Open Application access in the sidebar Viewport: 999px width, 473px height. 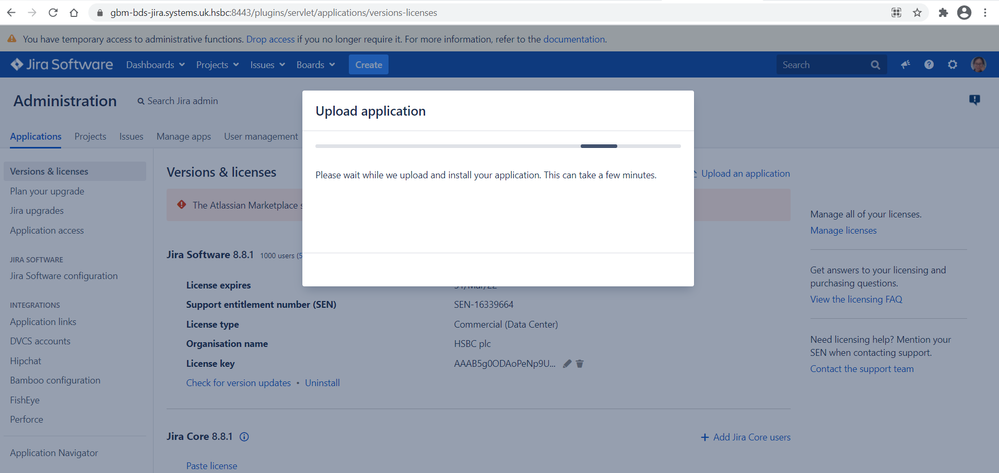pyautogui.click(x=47, y=230)
